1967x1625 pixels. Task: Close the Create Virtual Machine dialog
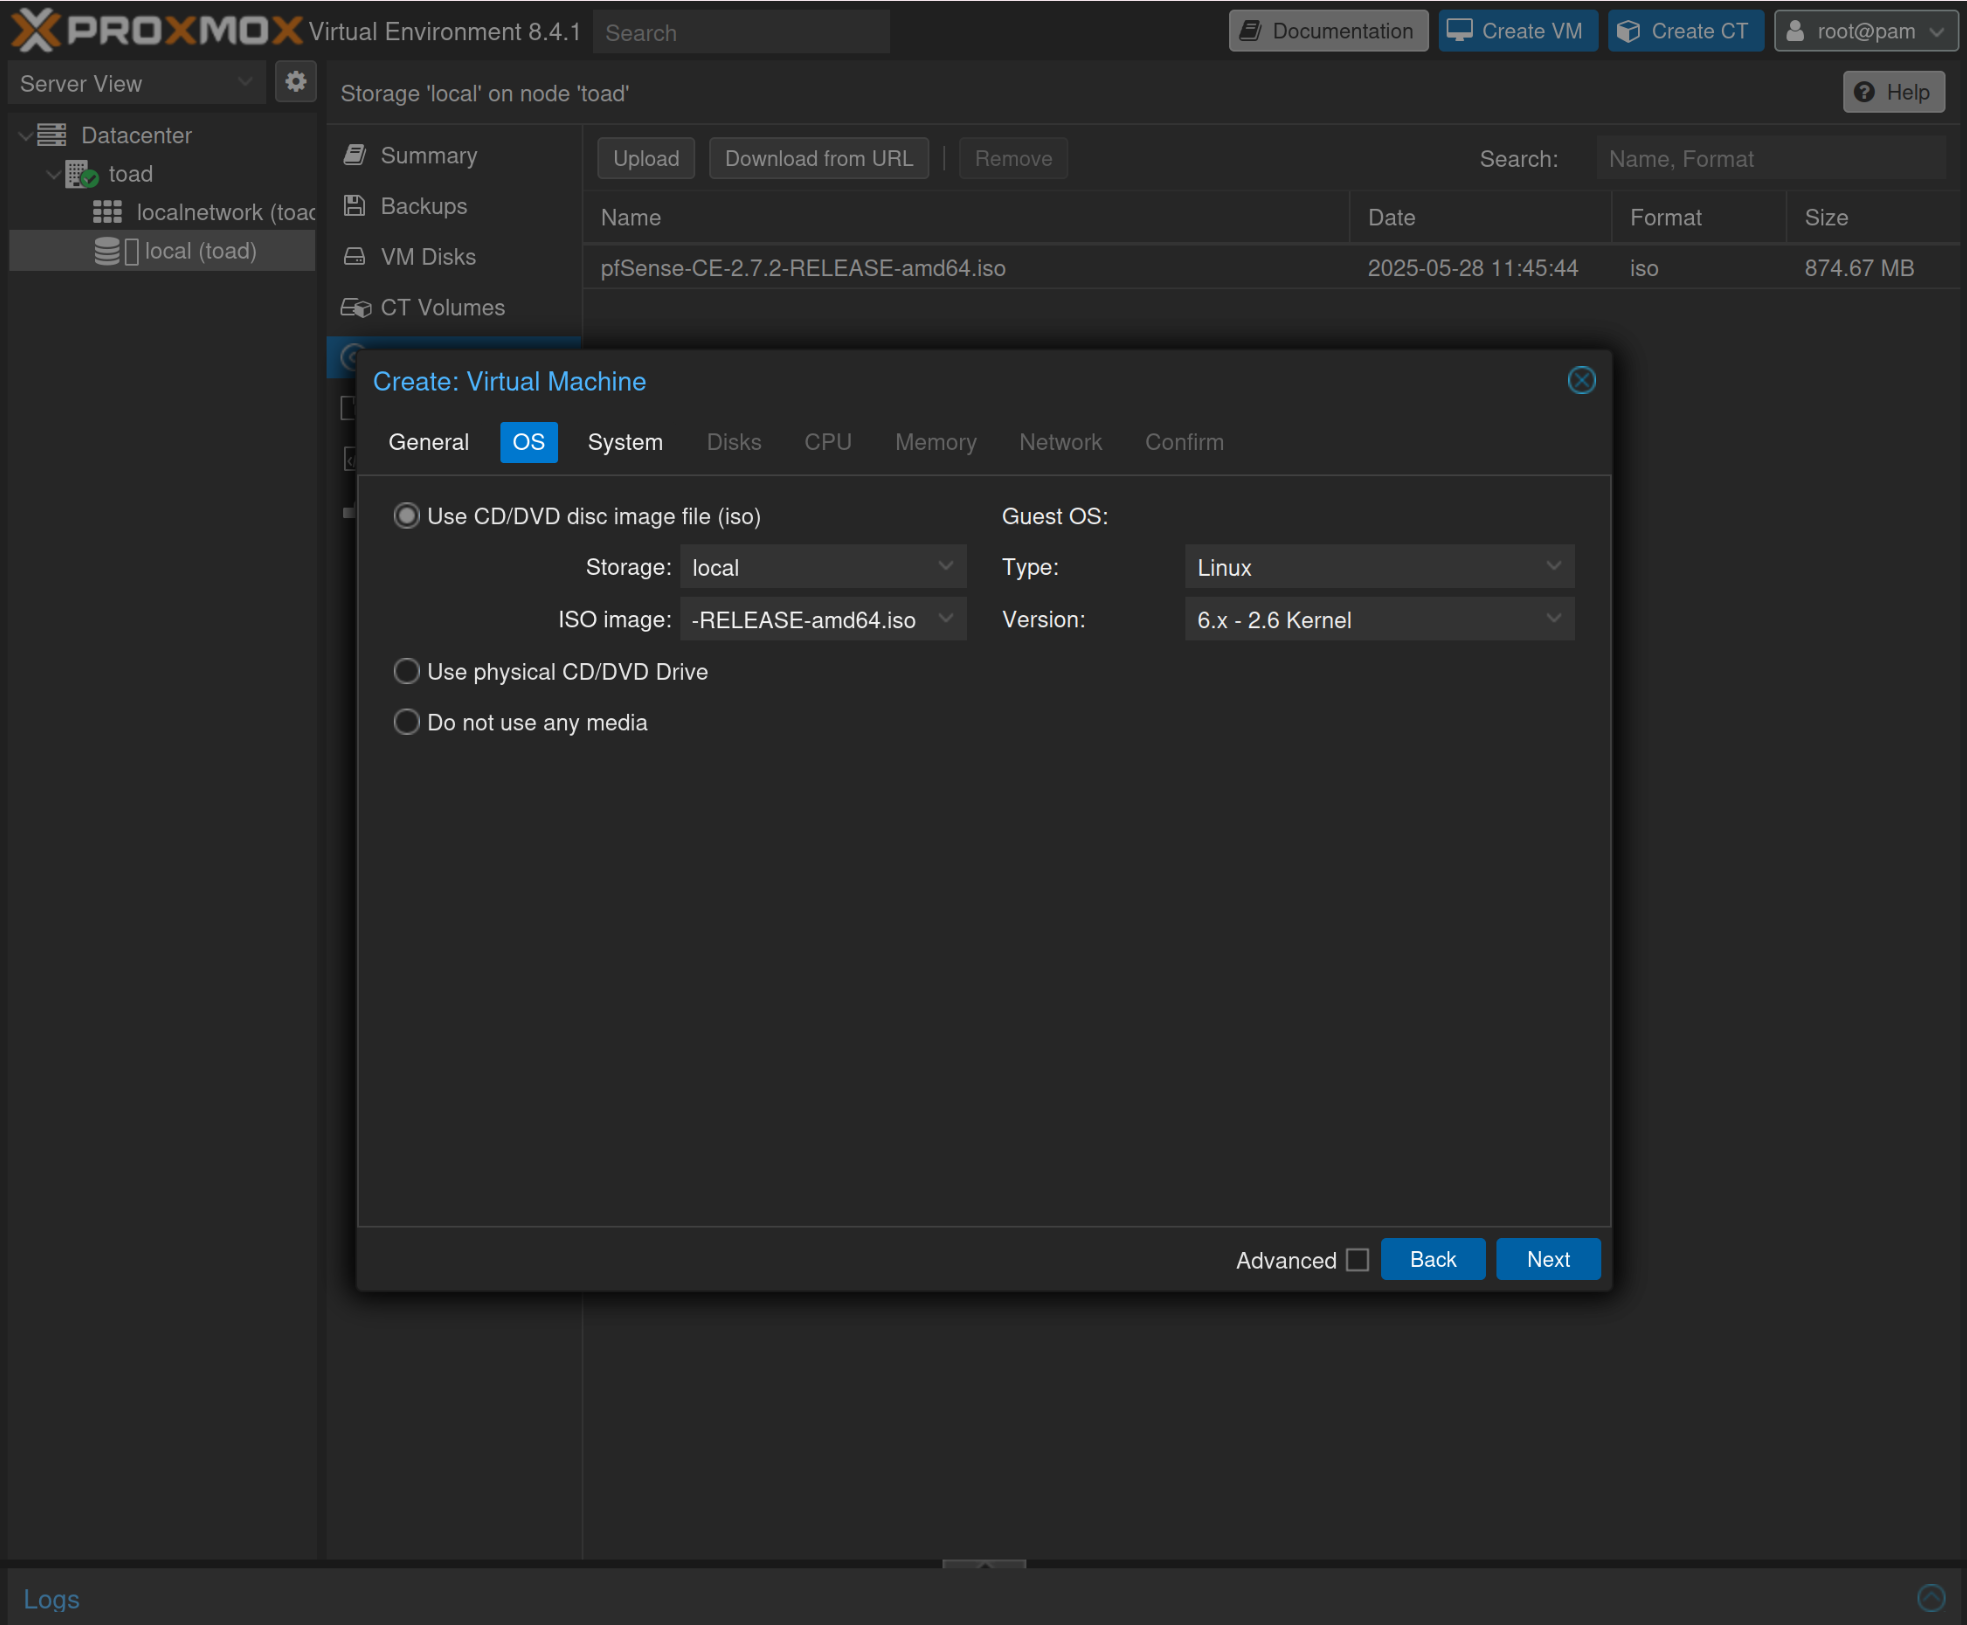(1581, 380)
